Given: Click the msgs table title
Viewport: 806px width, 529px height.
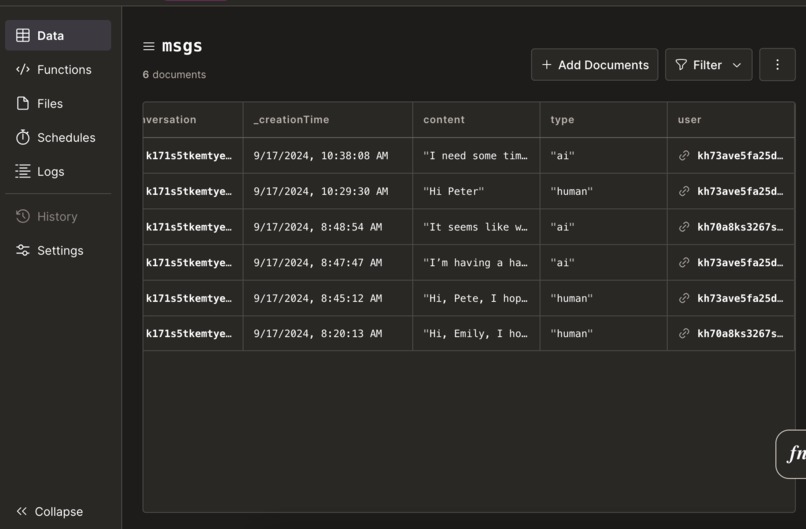Looking at the screenshot, I should (x=182, y=46).
